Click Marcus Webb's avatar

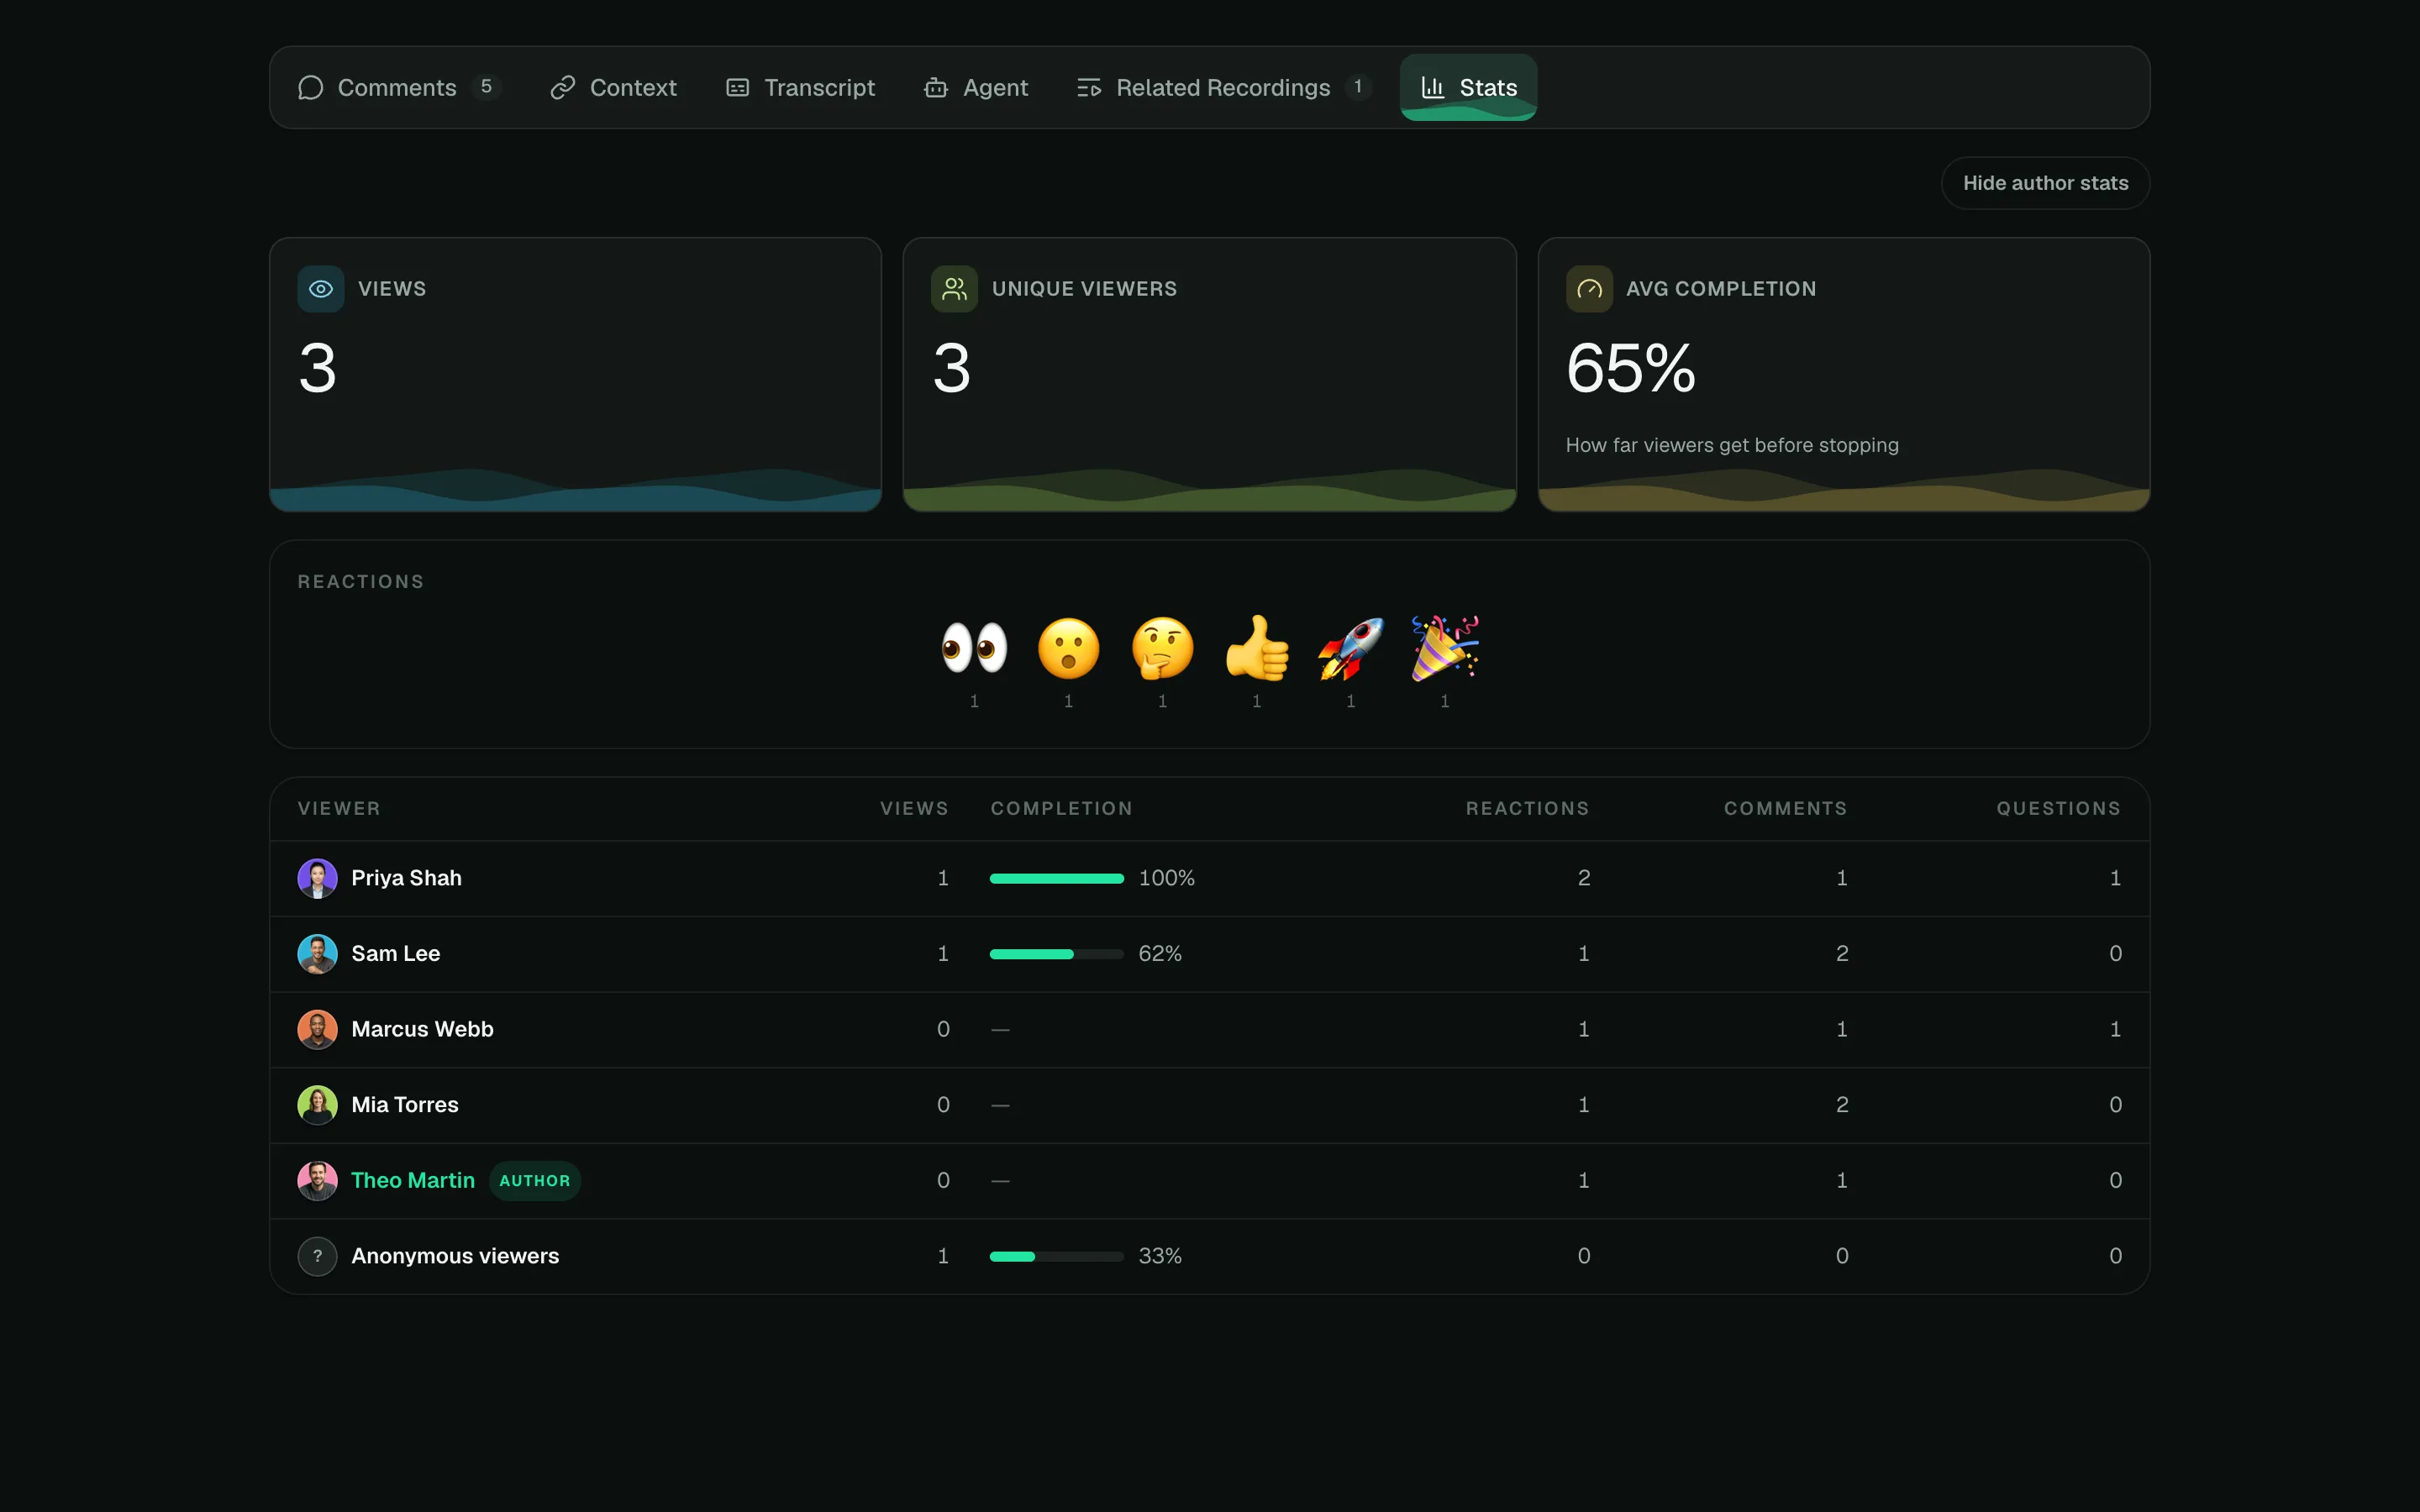coord(318,1029)
